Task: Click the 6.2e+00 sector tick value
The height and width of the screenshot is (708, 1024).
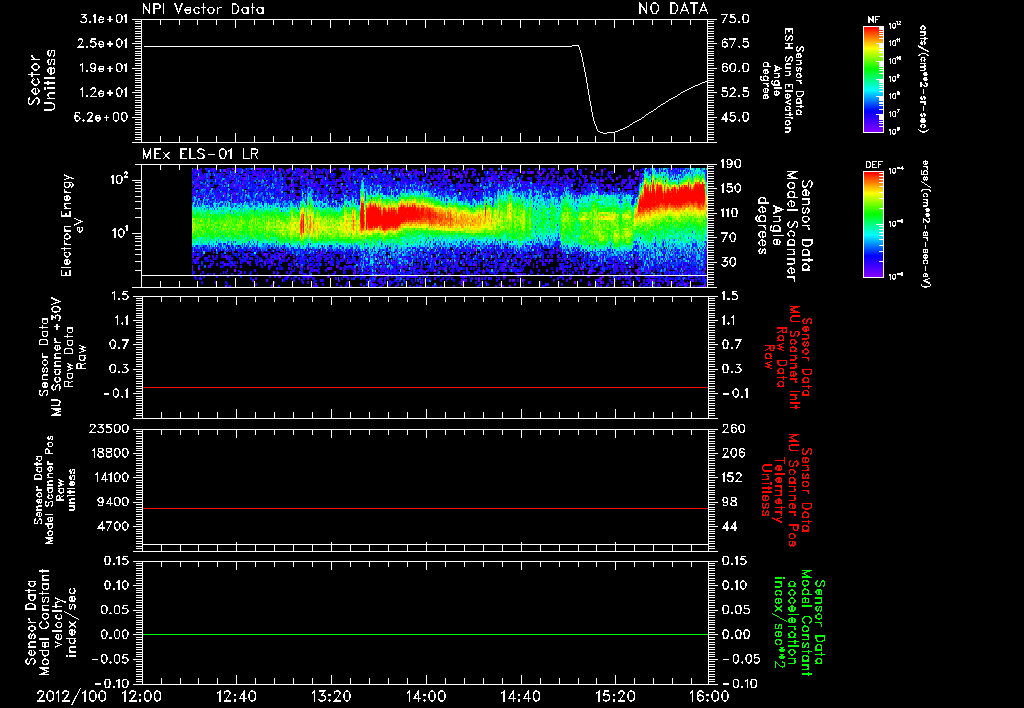Action: (x=103, y=117)
